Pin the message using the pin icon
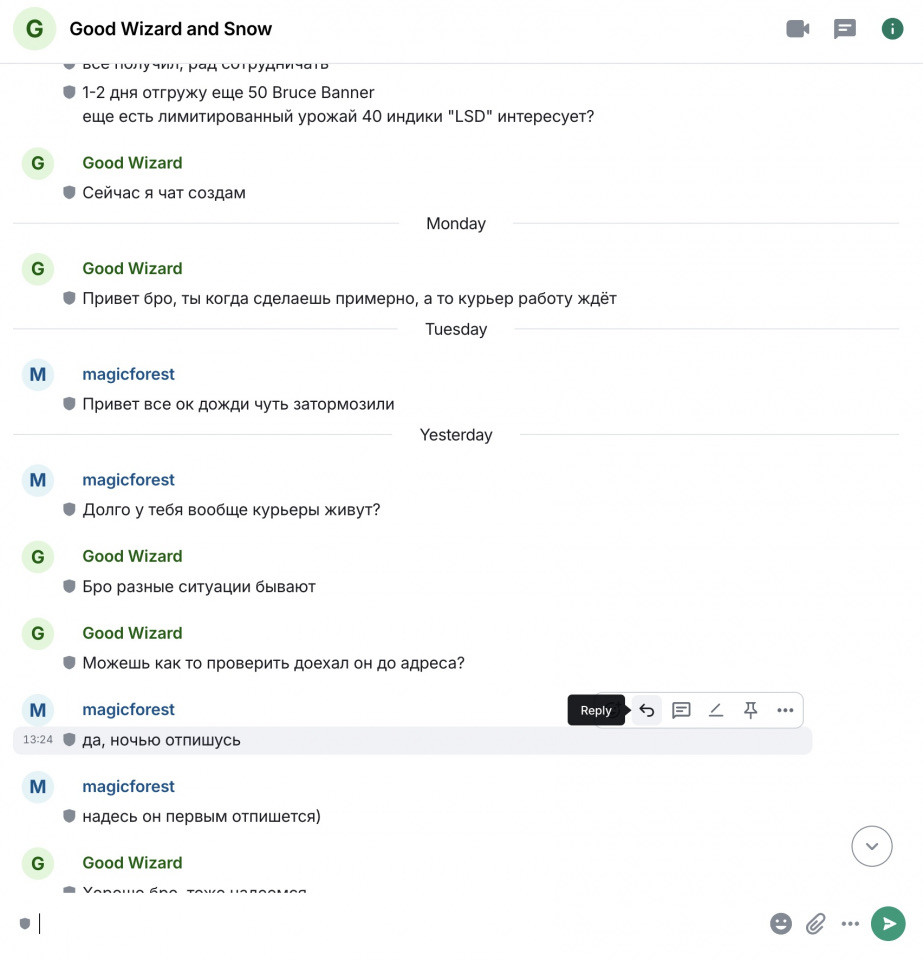This screenshot has height=960, width=923. click(750, 710)
